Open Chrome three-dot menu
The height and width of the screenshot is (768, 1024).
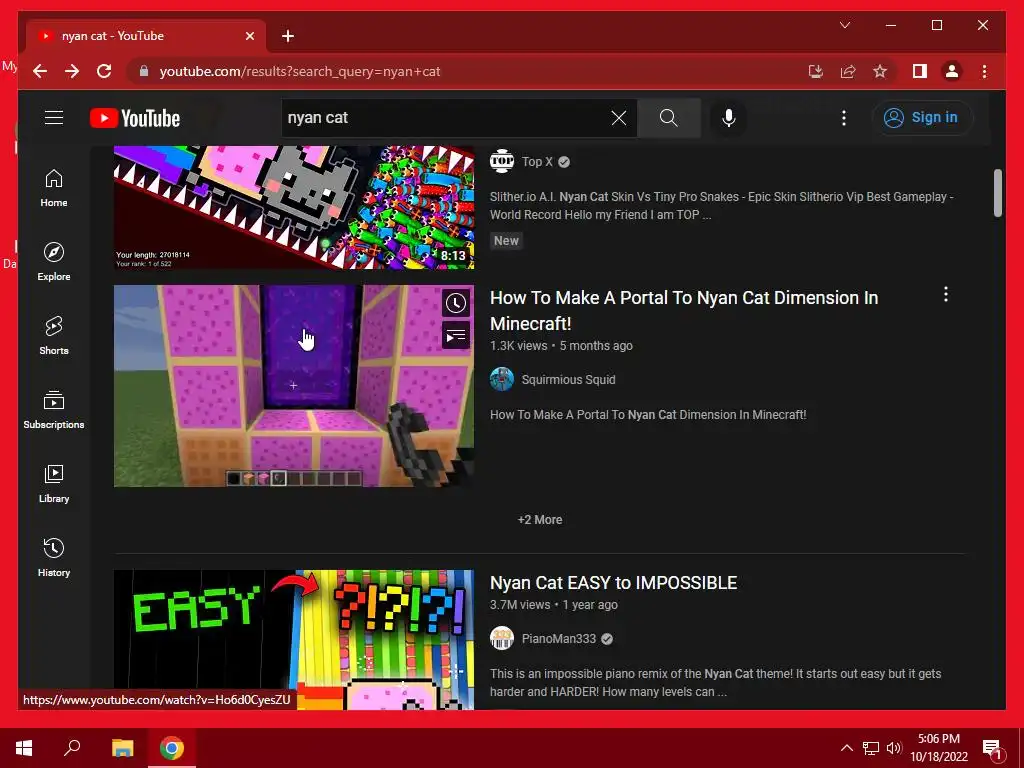point(984,71)
